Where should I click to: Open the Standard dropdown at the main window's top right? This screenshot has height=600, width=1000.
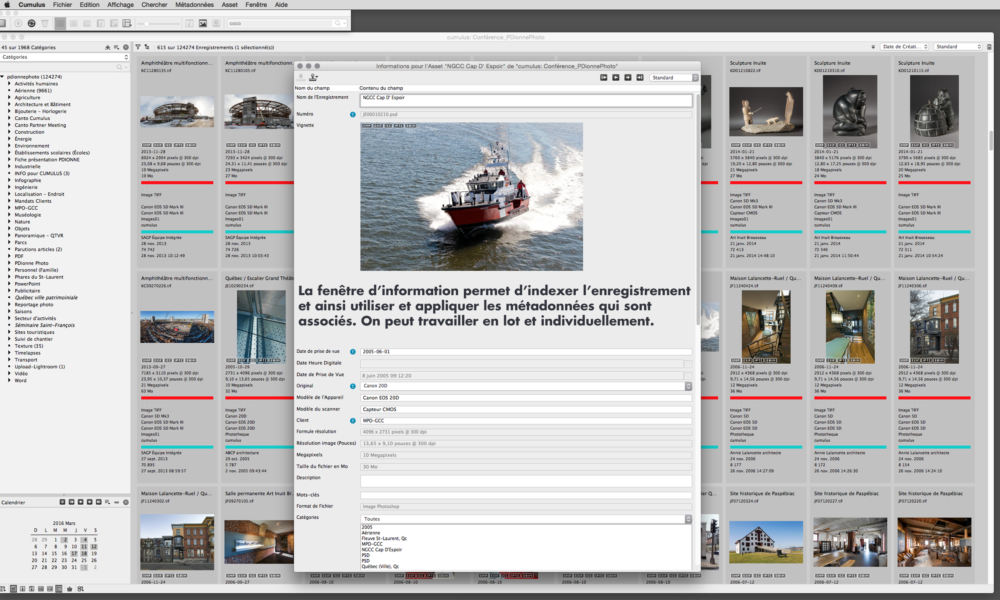(958, 47)
